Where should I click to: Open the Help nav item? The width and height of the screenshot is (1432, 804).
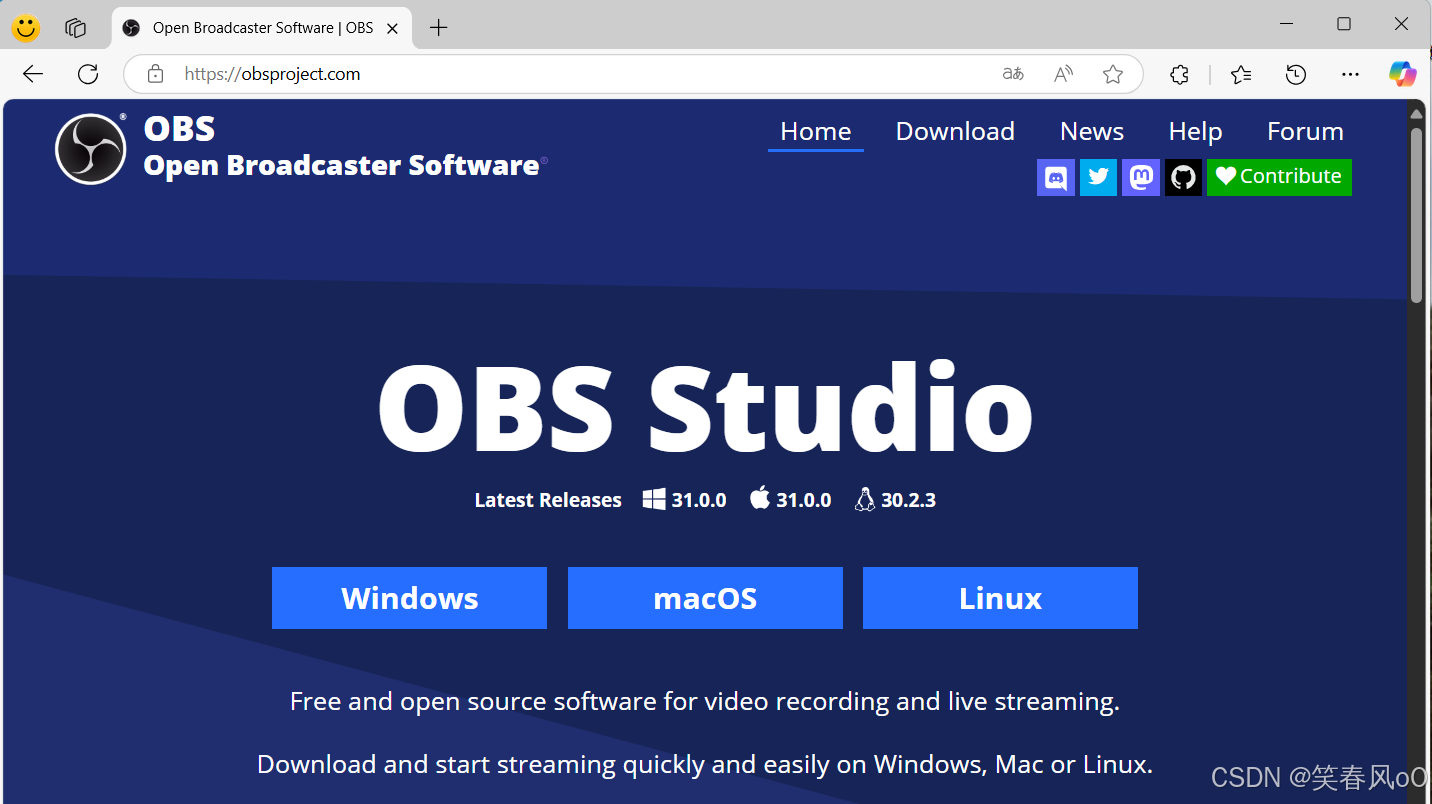[1195, 131]
